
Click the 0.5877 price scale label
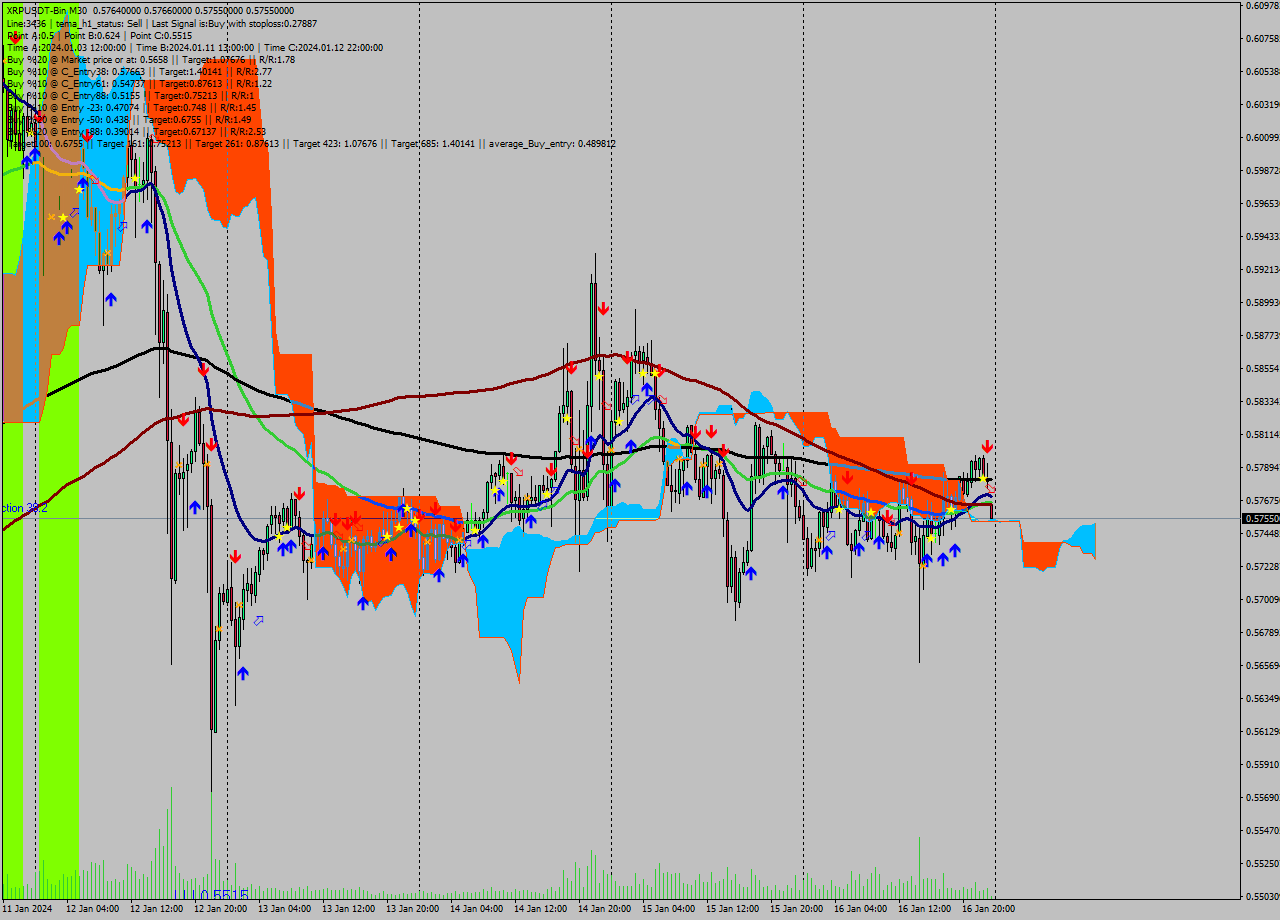pyautogui.click(x=1263, y=335)
